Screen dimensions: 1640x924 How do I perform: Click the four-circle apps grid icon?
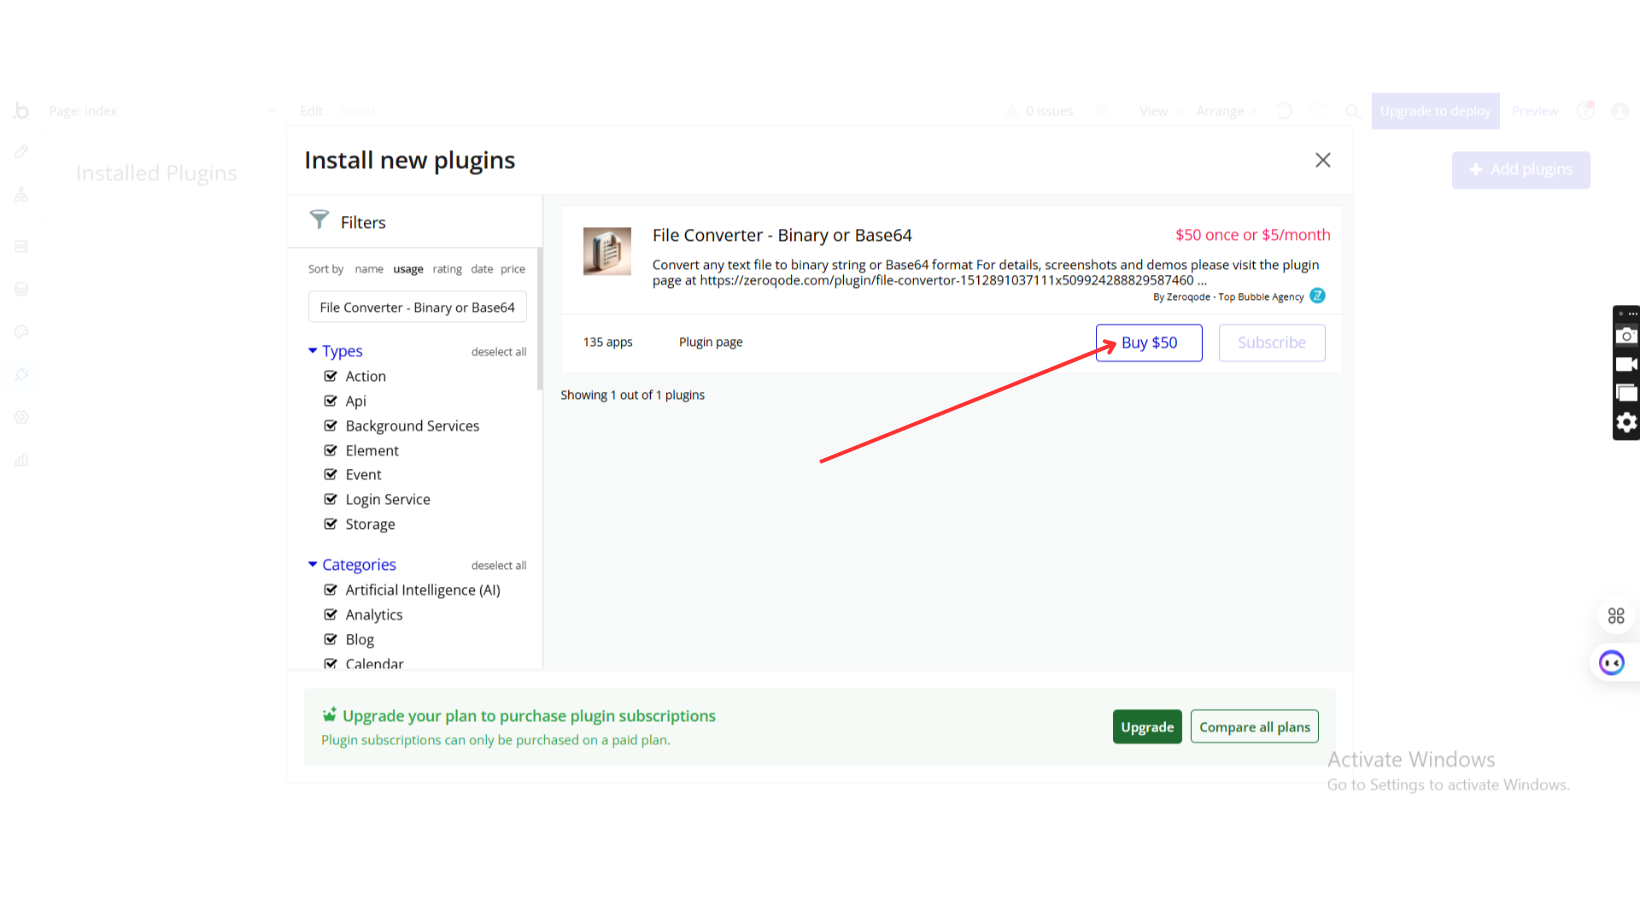click(x=1616, y=616)
